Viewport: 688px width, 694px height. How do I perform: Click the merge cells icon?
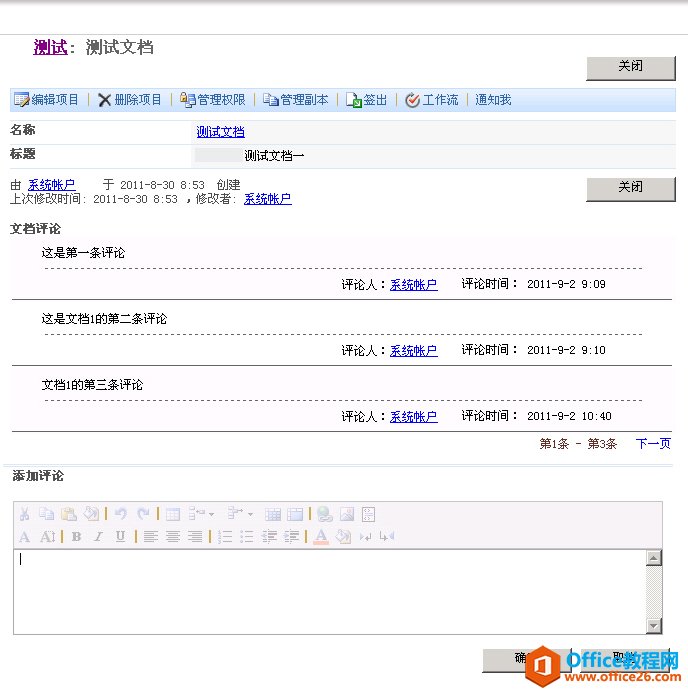click(x=295, y=514)
